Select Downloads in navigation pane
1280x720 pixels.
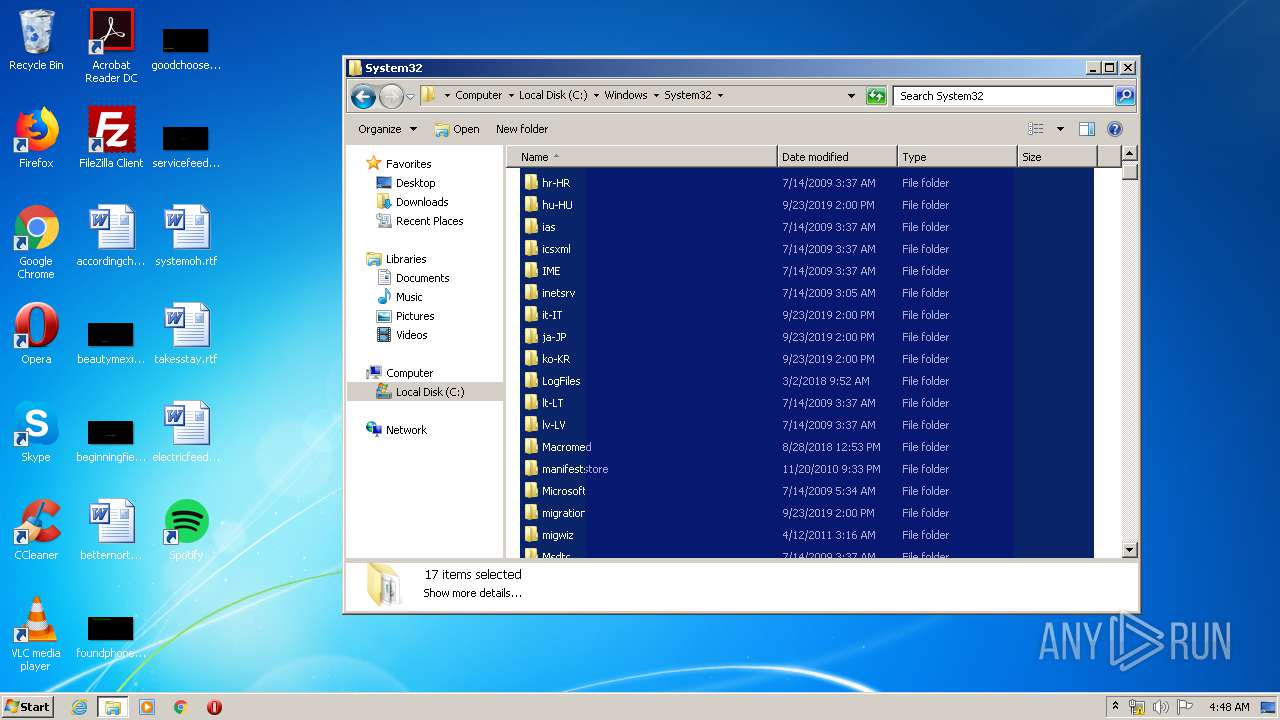coord(411,202)
